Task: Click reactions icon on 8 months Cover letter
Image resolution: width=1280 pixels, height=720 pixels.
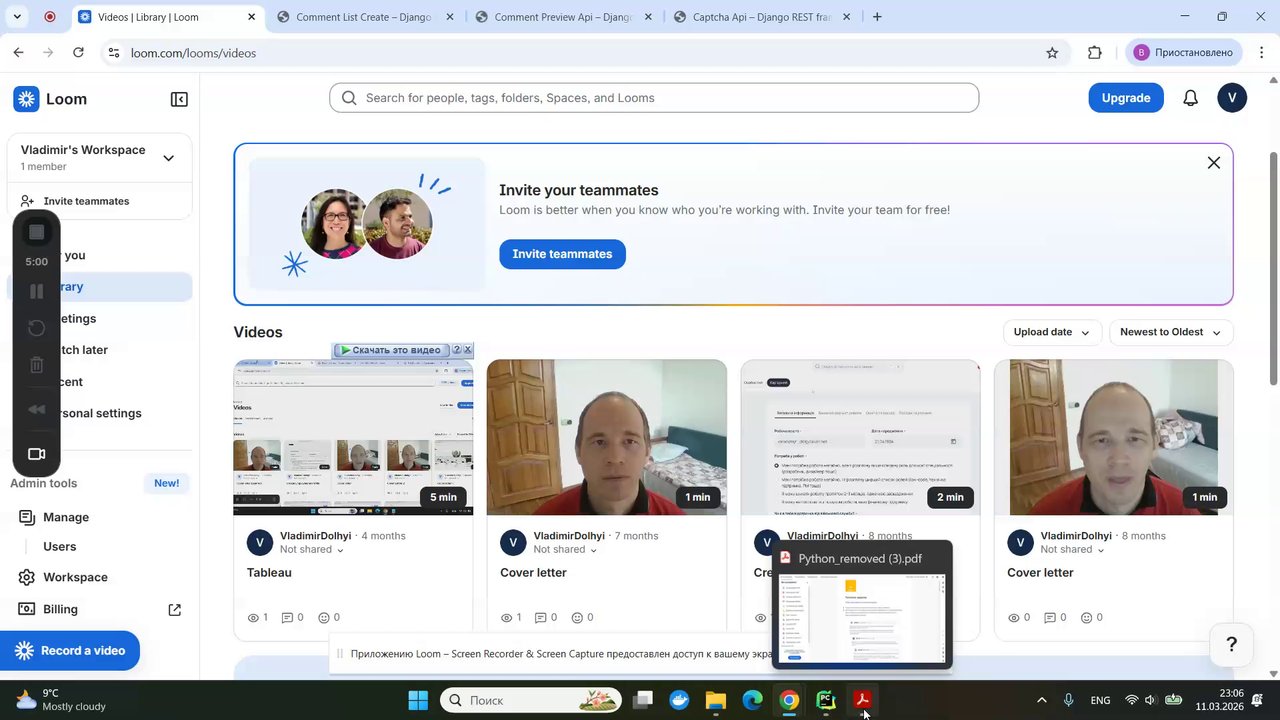Action: tap(1084, 618)
